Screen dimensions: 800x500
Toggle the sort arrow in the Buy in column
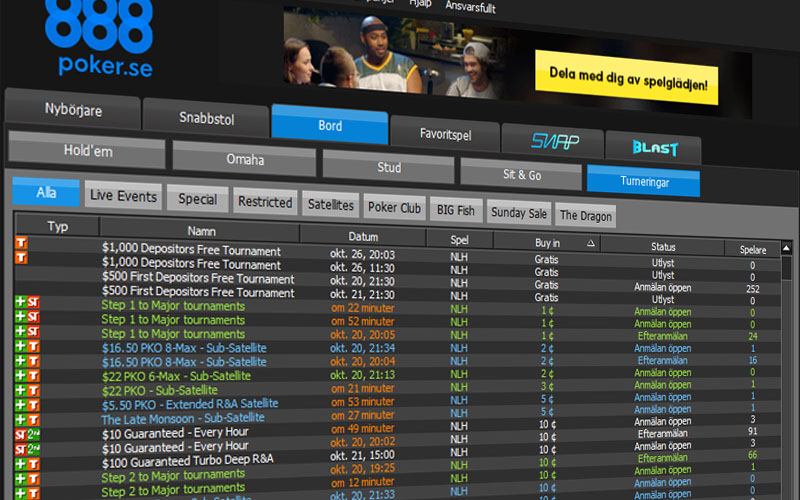coord(590,243)
